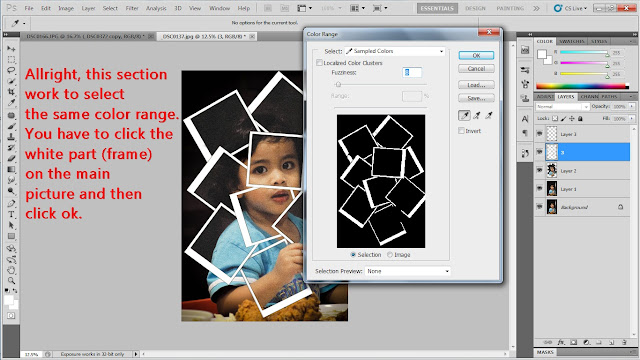Screen dimensions: 640x360
Task: Click Cancel in Color Range dialog
Action: 476,69
